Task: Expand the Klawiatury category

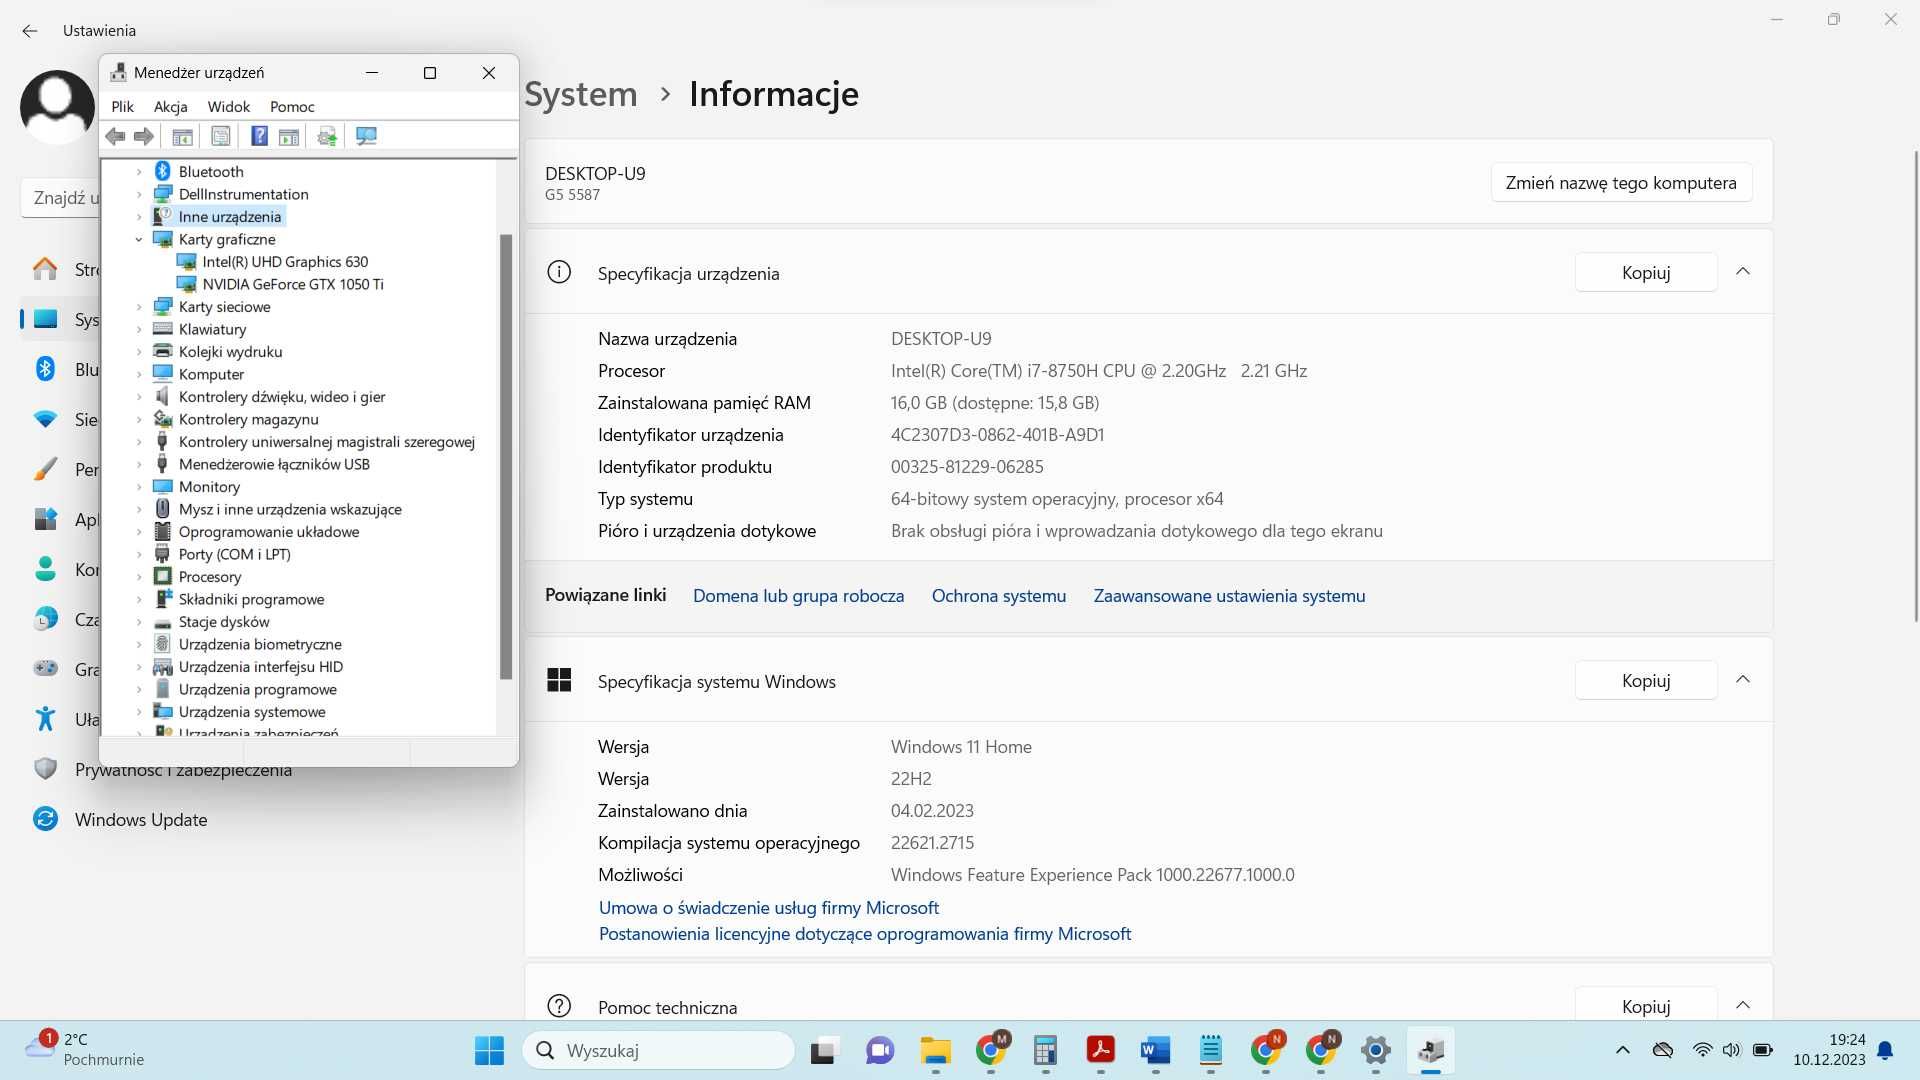Action: [139, 329]
